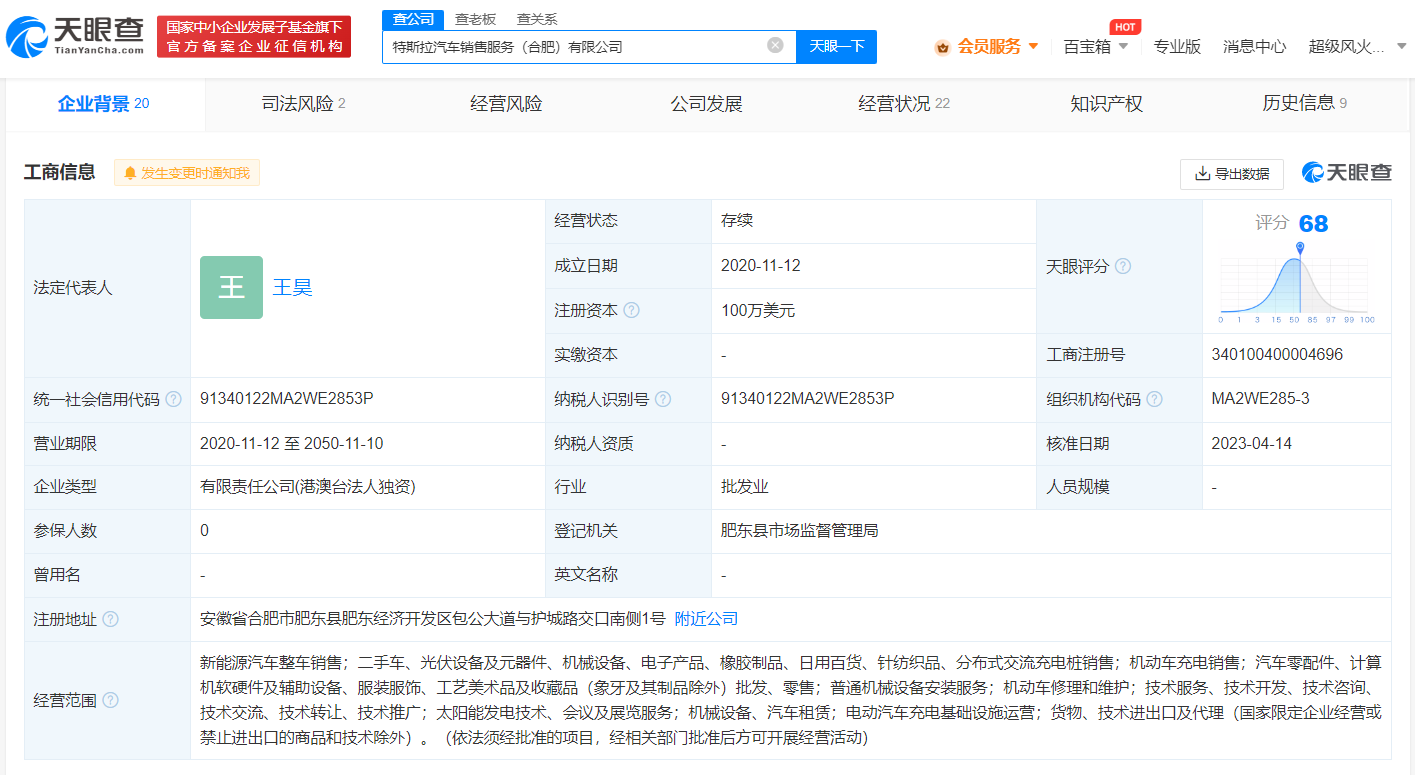Open the 附近公司 link
Image resolution: width=1415 pixels, height=775 pixels.
(x=706, y=619)
